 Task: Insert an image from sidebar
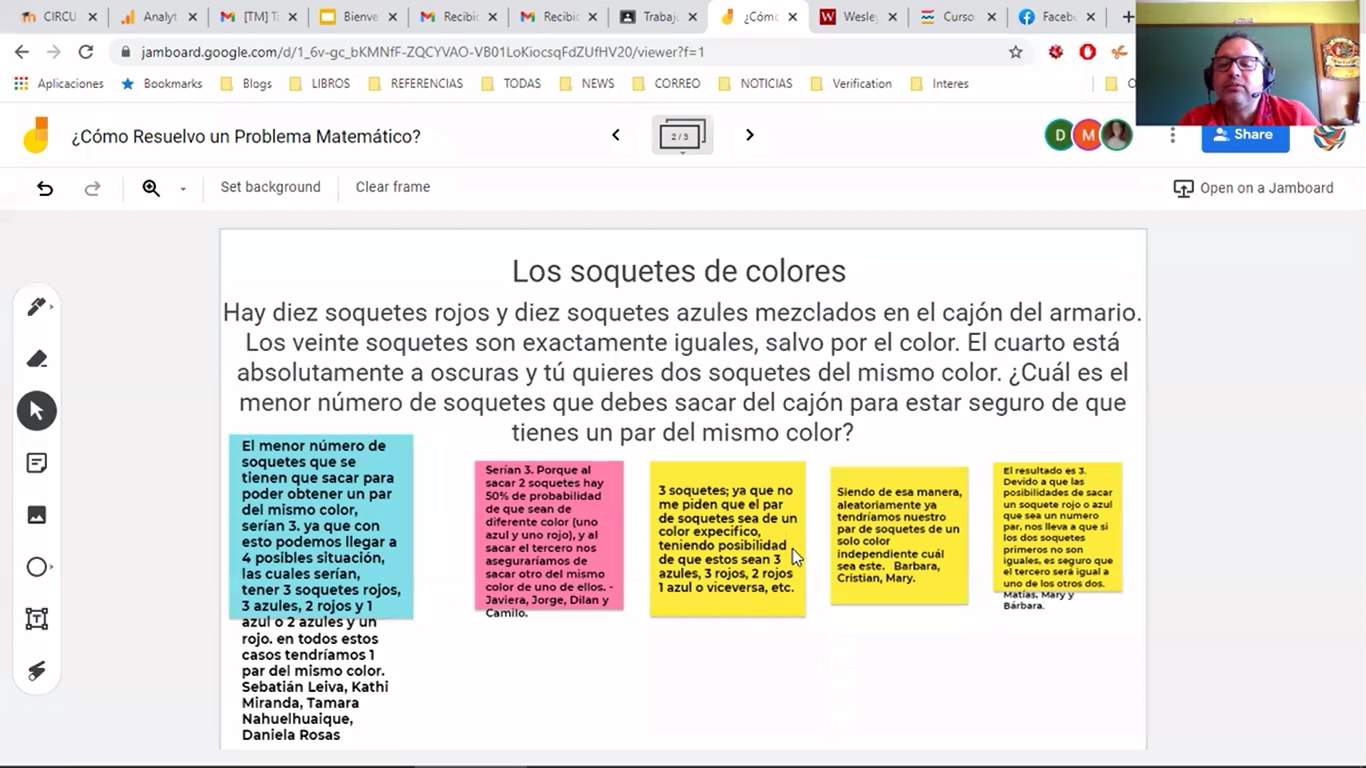pyautogui.click(x=37, y=515)
